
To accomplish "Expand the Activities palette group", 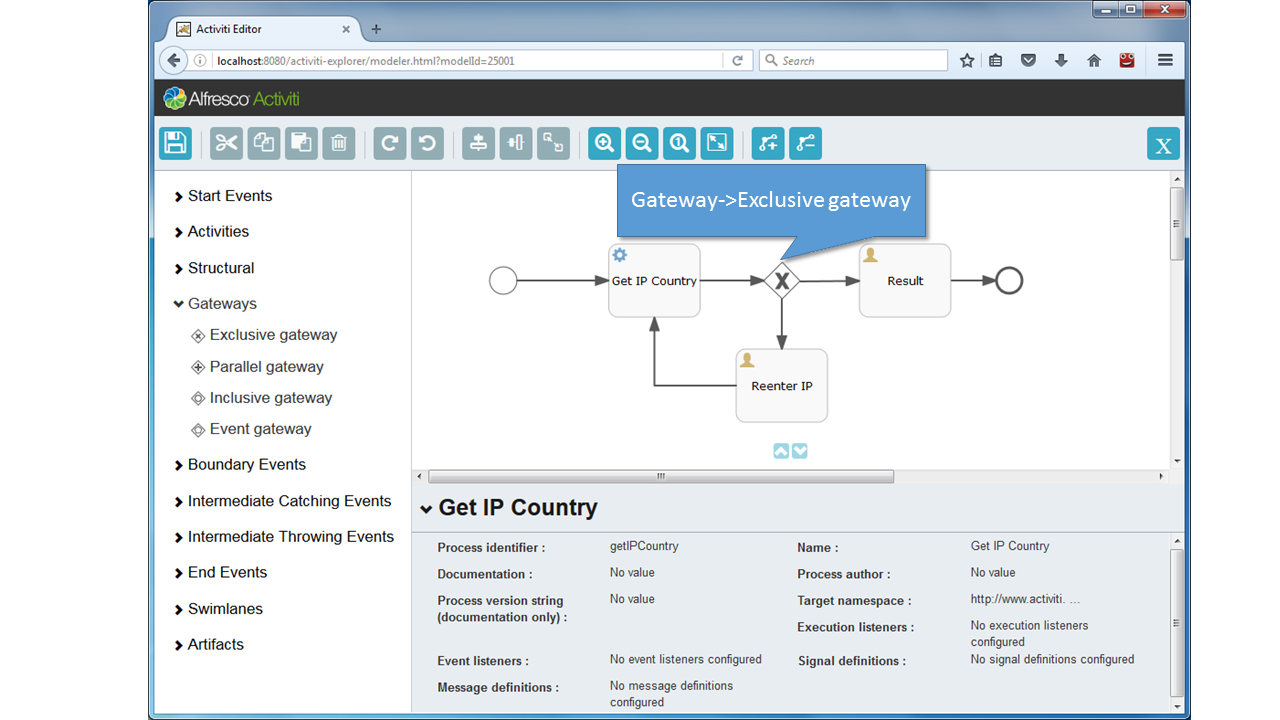I will tap(211, 232).
